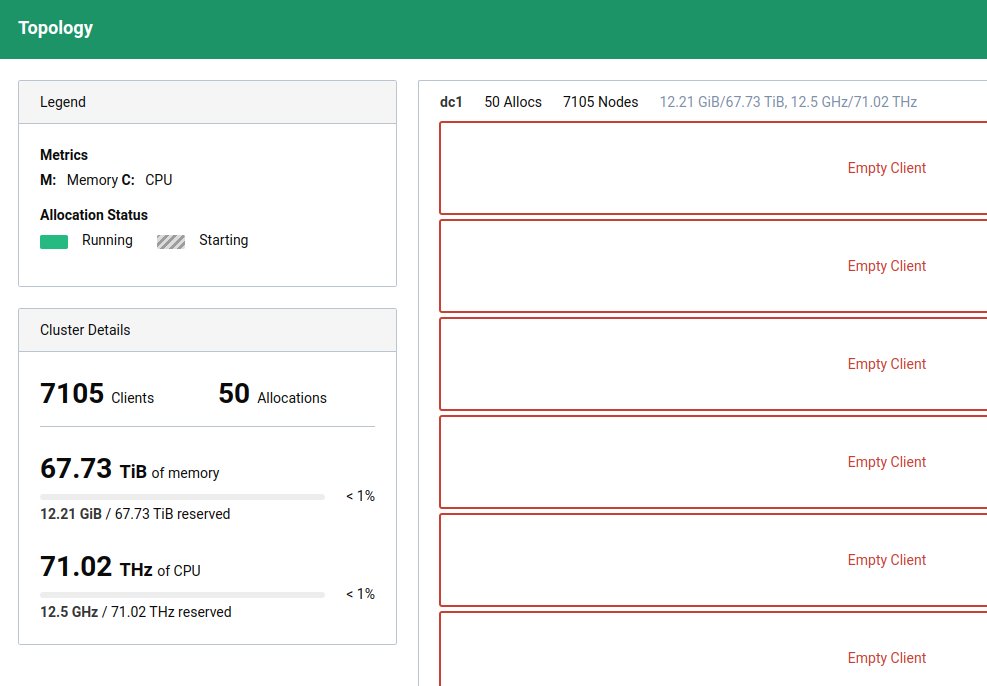The height and width of the screenshot is (686, 987).
Task: Click the 7105 Clients count
Action: (x=97, y=394)
